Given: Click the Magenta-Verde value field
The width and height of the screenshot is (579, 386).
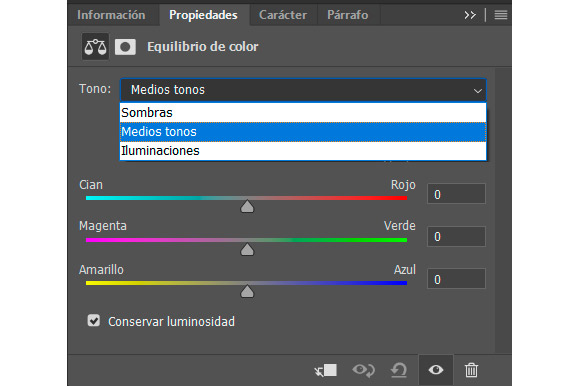Looking at the screenshot, I should coord(456,236).
